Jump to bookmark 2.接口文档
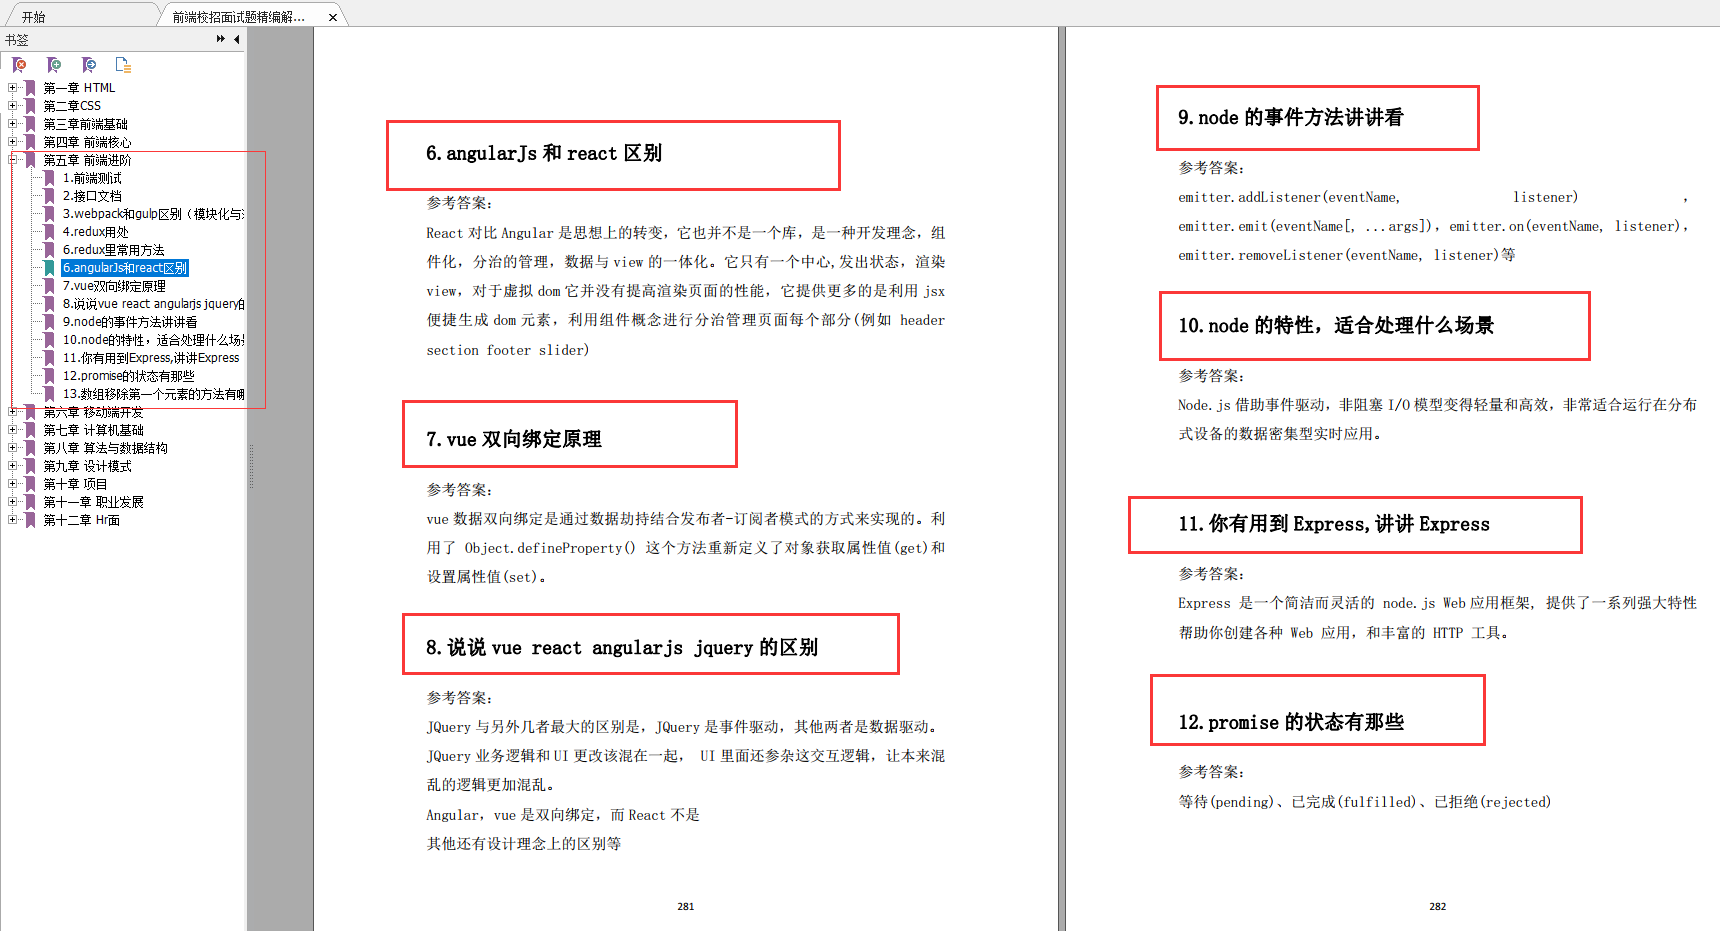 click(x=92, y=196)
